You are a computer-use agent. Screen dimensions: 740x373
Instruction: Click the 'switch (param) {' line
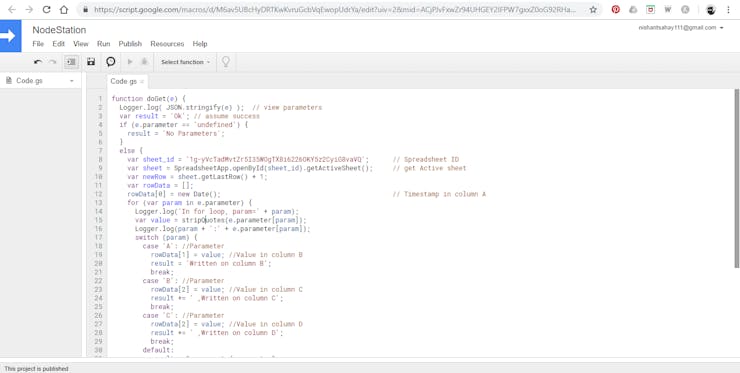[x=166, y=237]
